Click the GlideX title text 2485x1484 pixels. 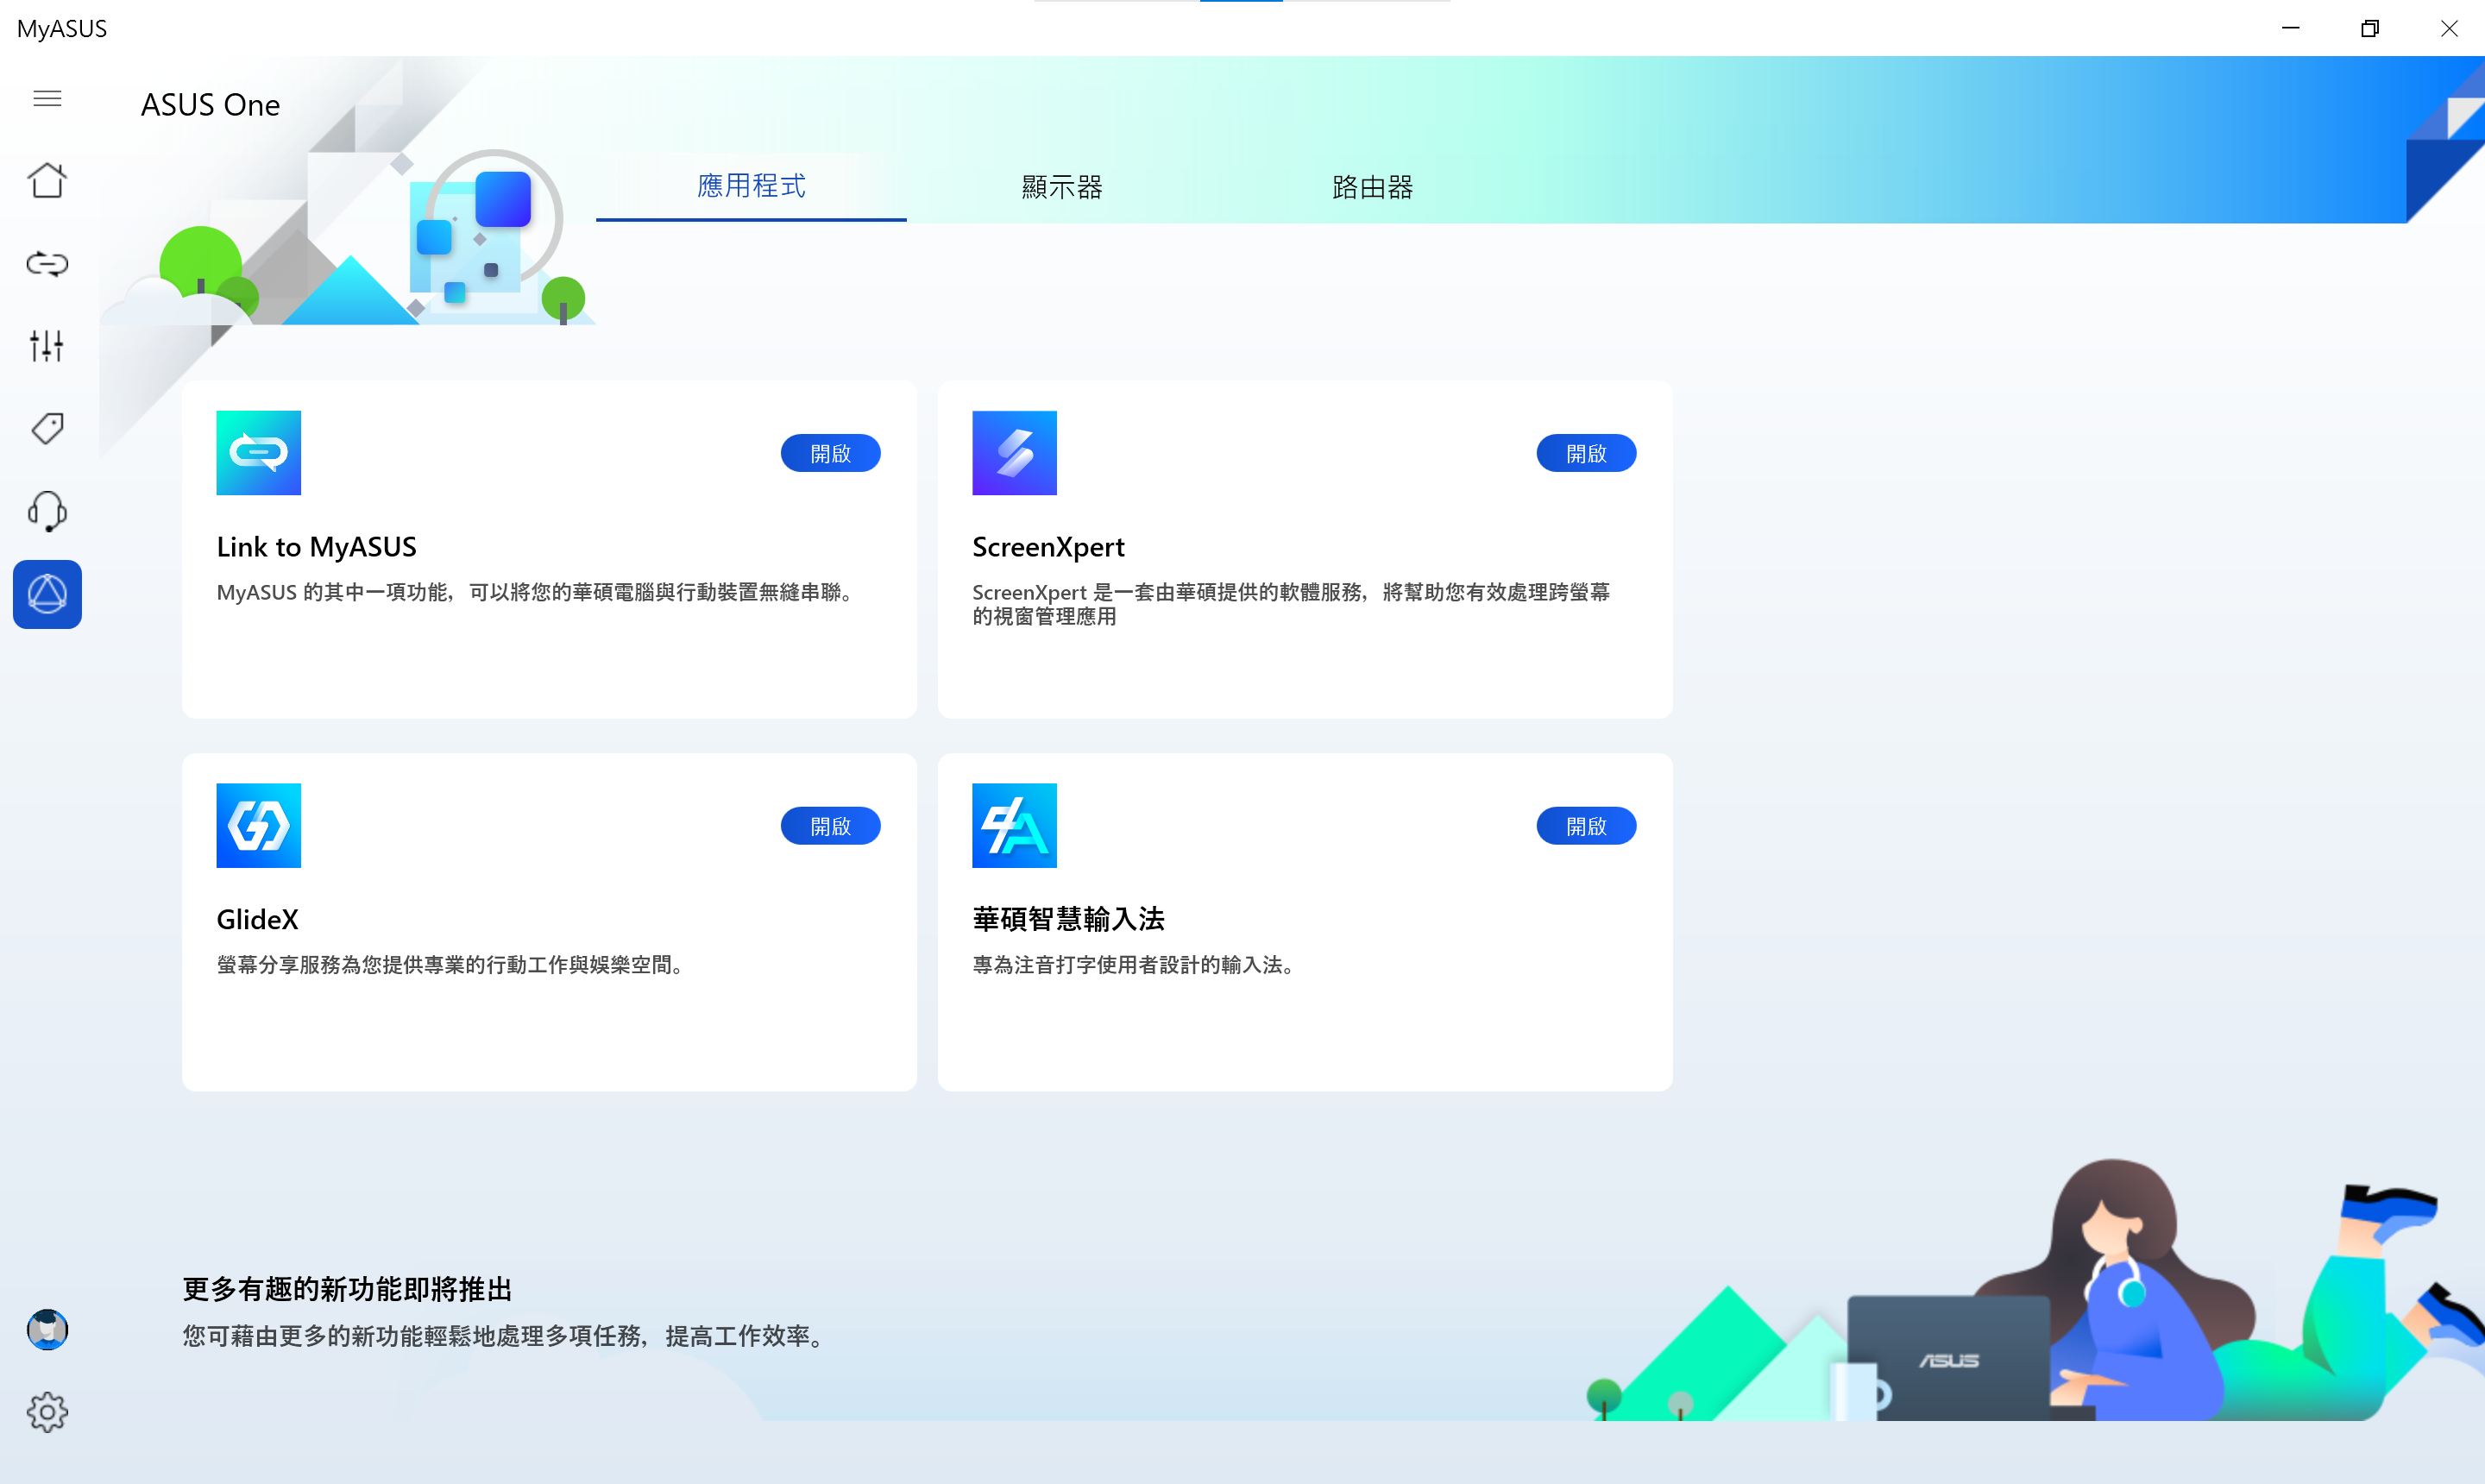coord(257,919)
